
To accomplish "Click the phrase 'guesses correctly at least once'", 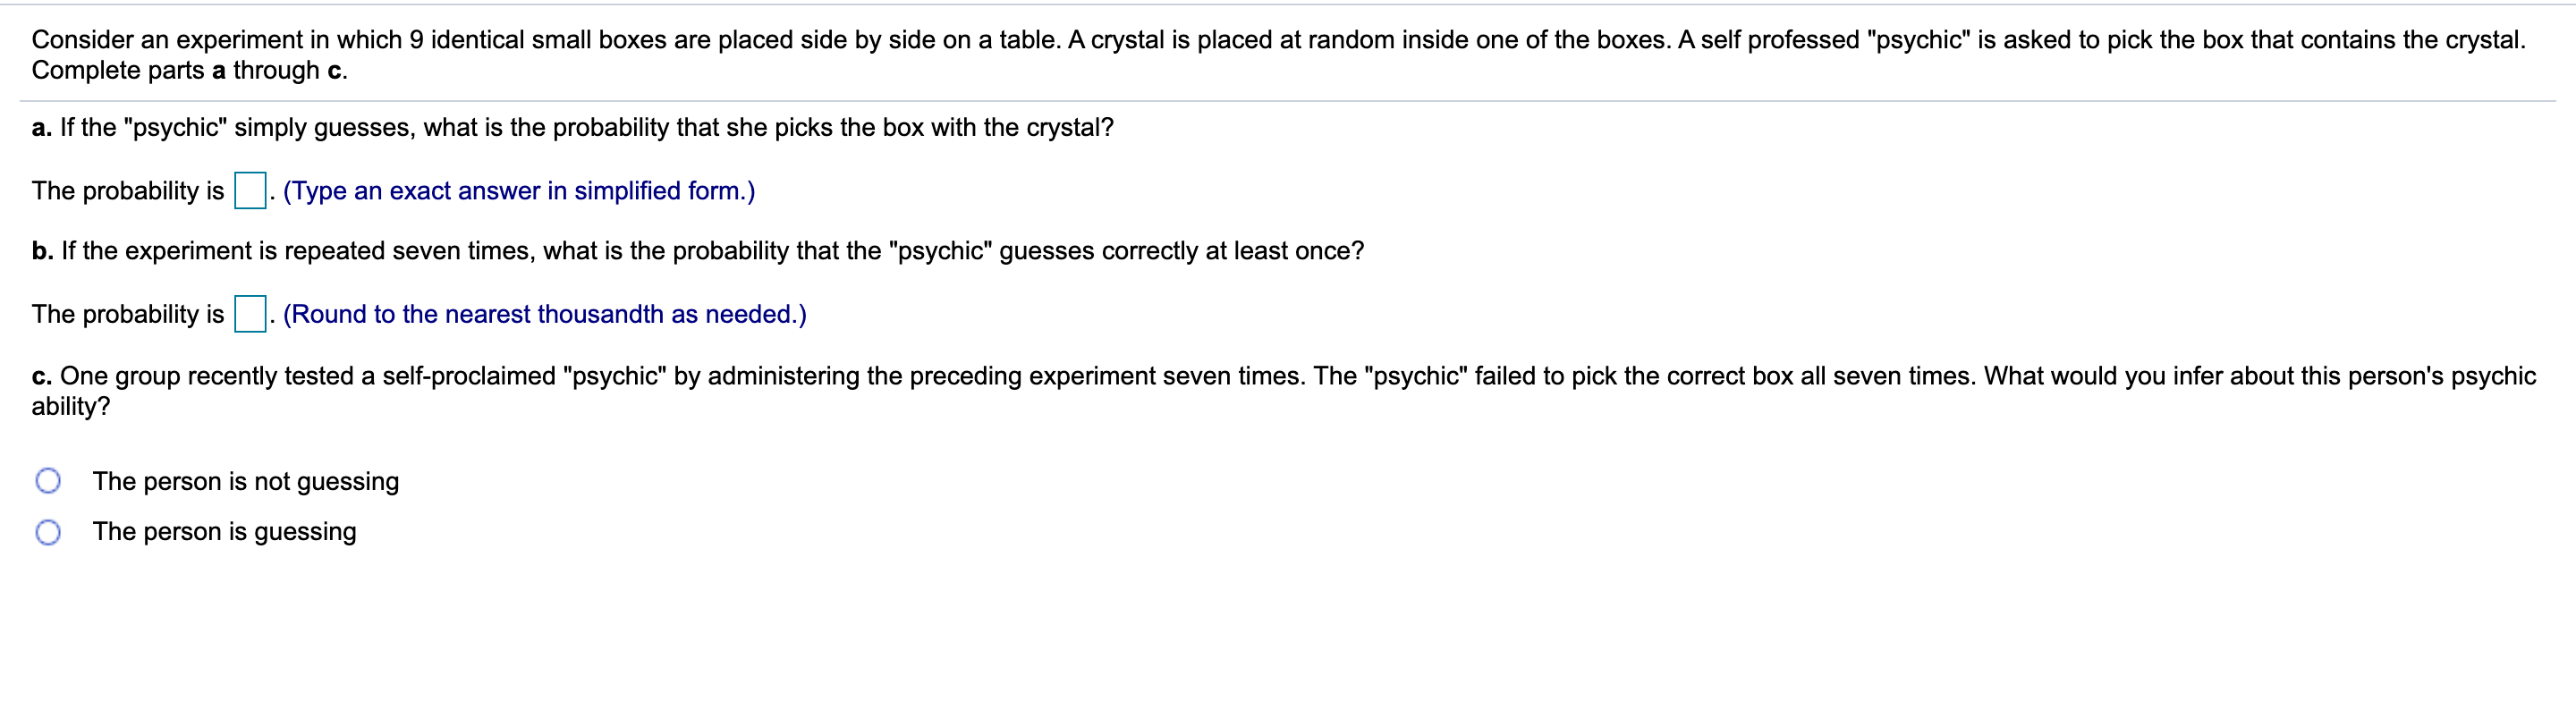I will pos(1180,250).
